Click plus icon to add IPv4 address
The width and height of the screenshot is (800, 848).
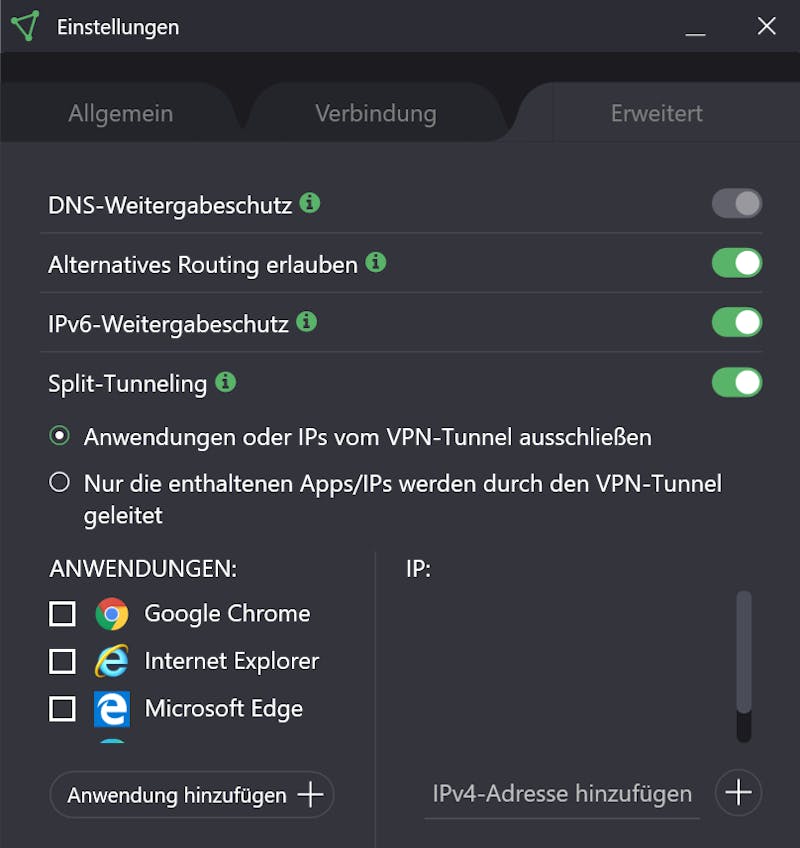point(738,793)
